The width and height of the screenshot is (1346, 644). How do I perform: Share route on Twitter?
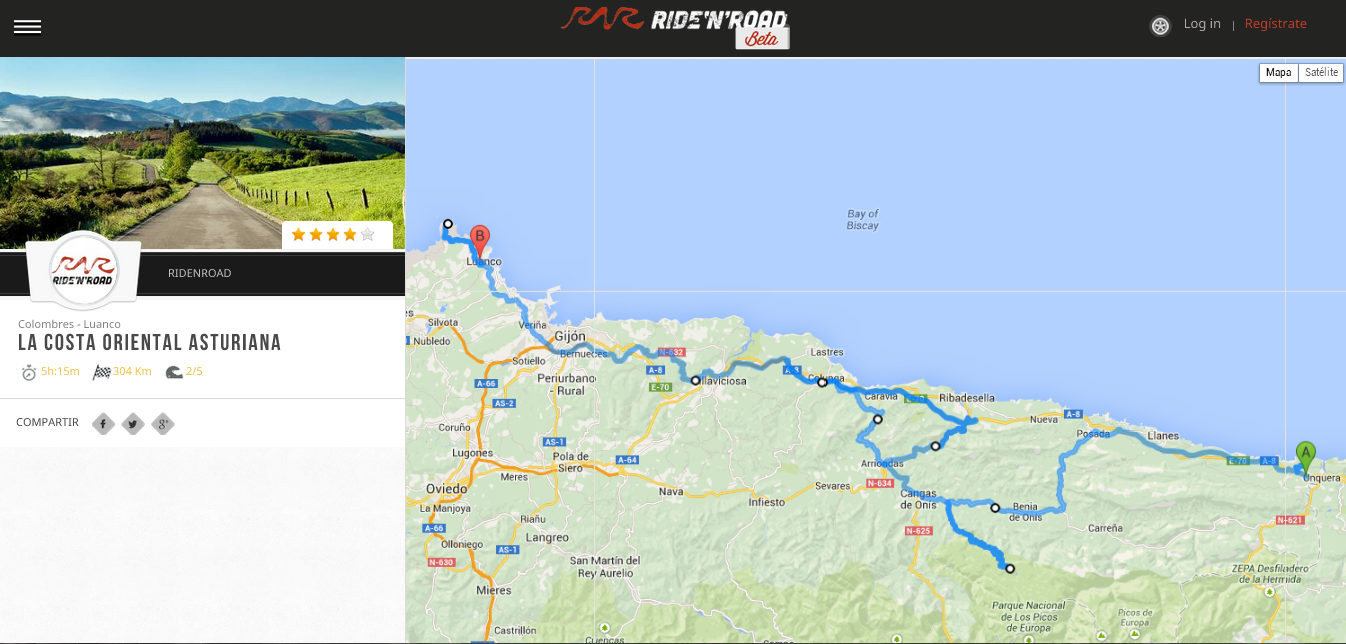click(133, 424)
